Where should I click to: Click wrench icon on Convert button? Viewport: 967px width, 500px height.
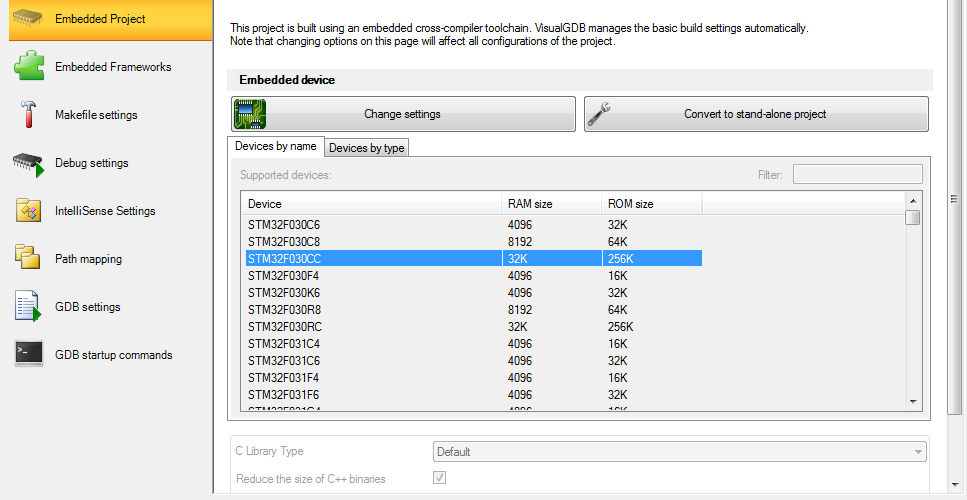(599, 114)
